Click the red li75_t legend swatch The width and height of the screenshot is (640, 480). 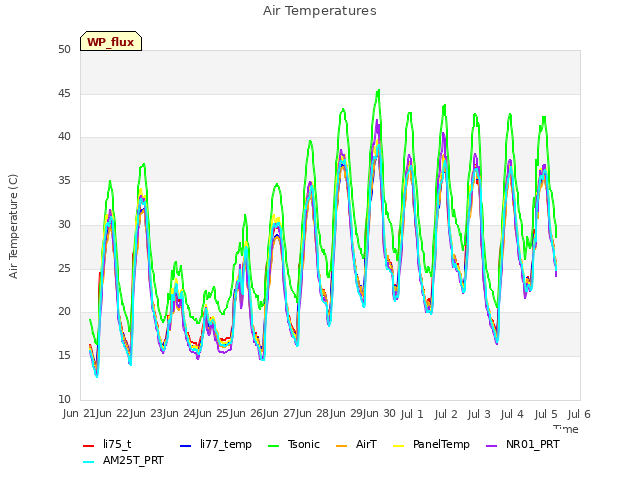[89, 446]
